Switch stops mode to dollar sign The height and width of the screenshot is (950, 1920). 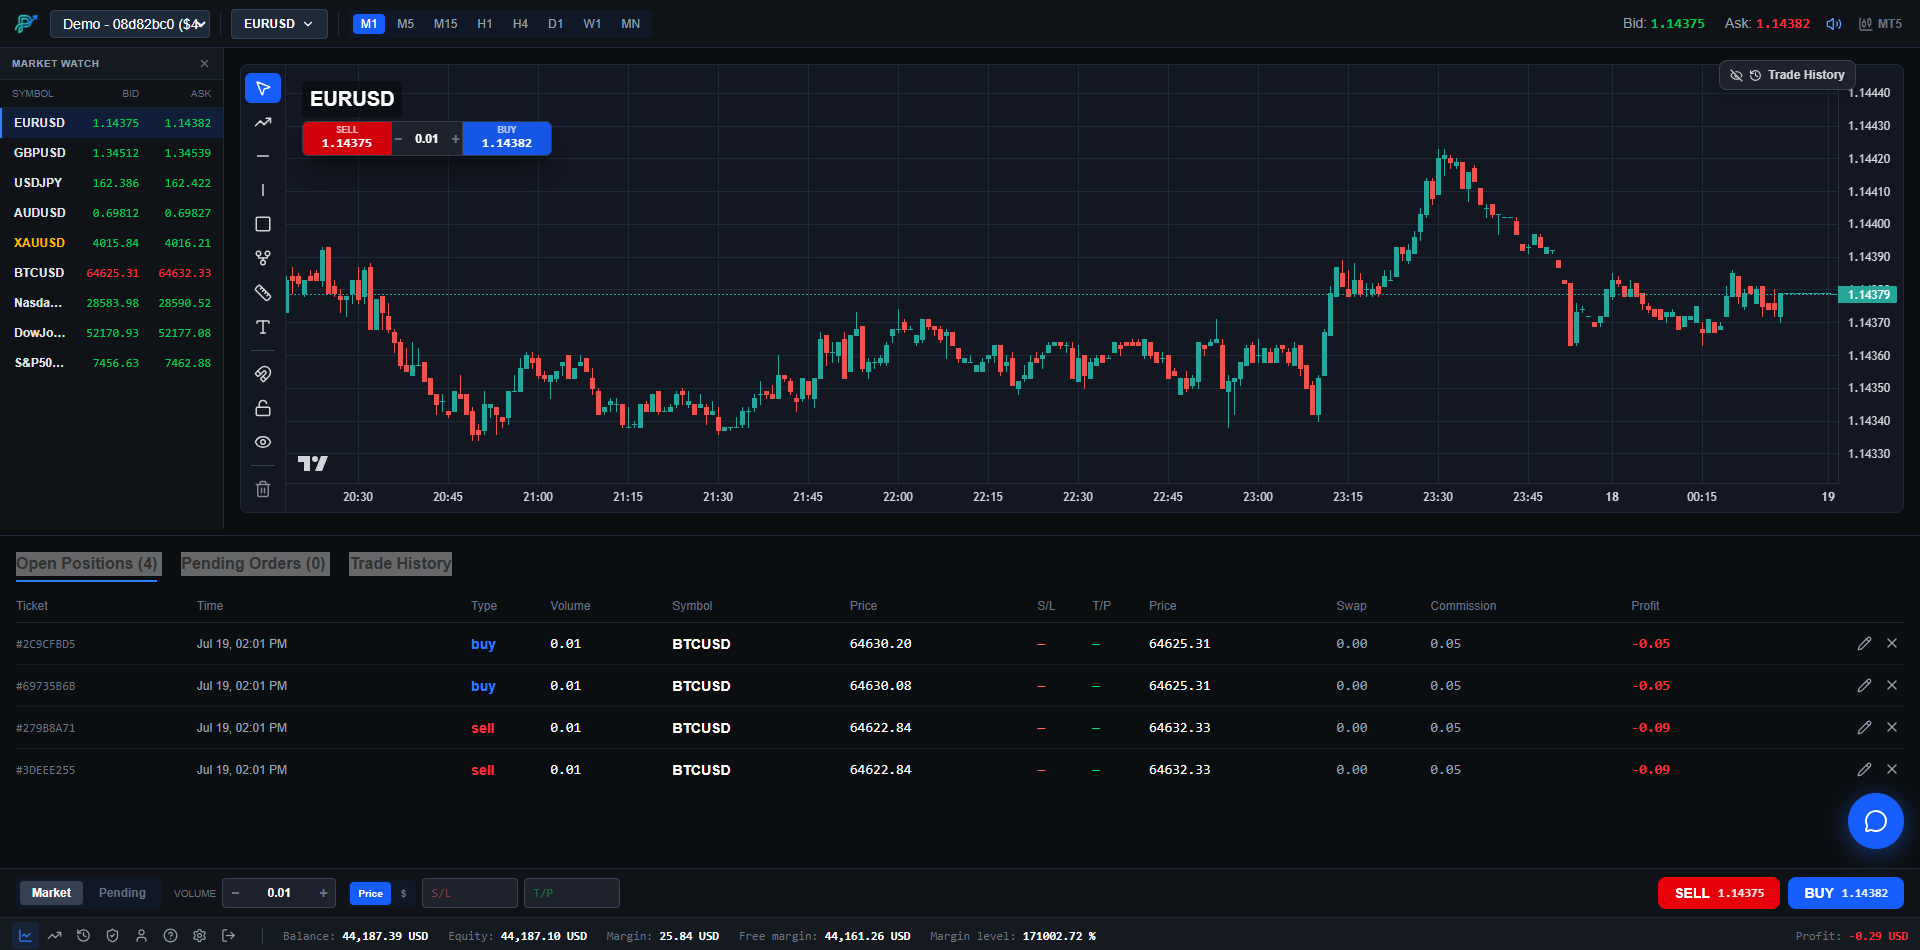404,893
